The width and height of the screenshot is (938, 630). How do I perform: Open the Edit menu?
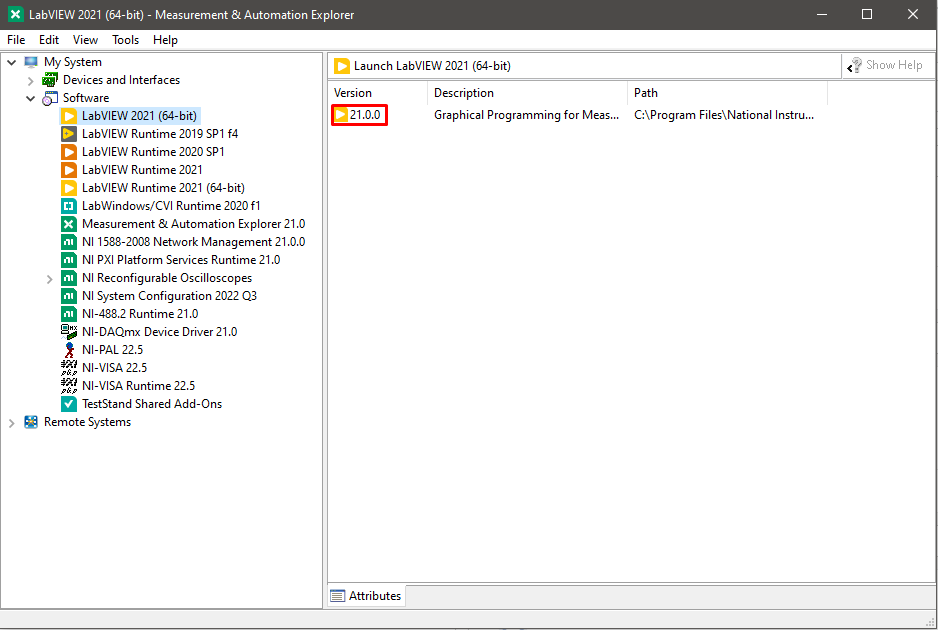point(49,40)
